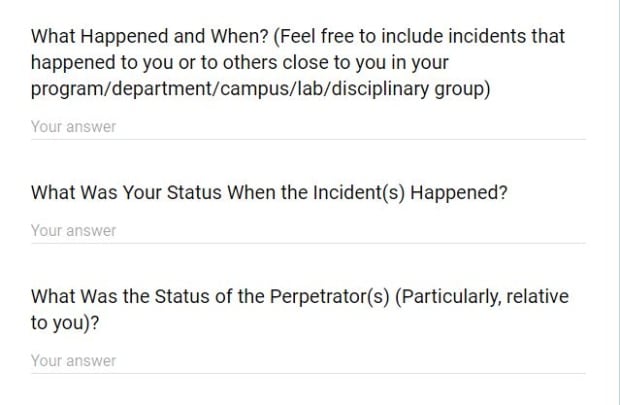Screen dimensions: 620x405
Task: Click the underline of the second answer field
Action: [x=308, y=243]
